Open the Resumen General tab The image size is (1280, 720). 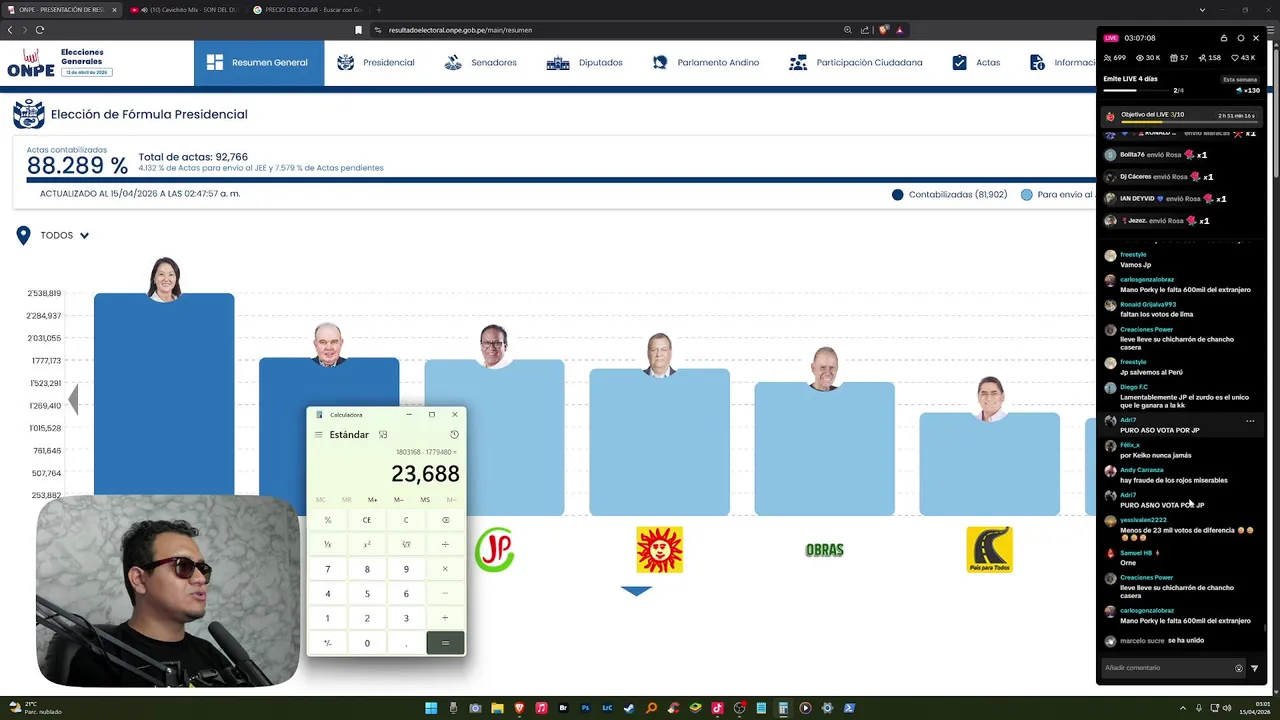259,63
